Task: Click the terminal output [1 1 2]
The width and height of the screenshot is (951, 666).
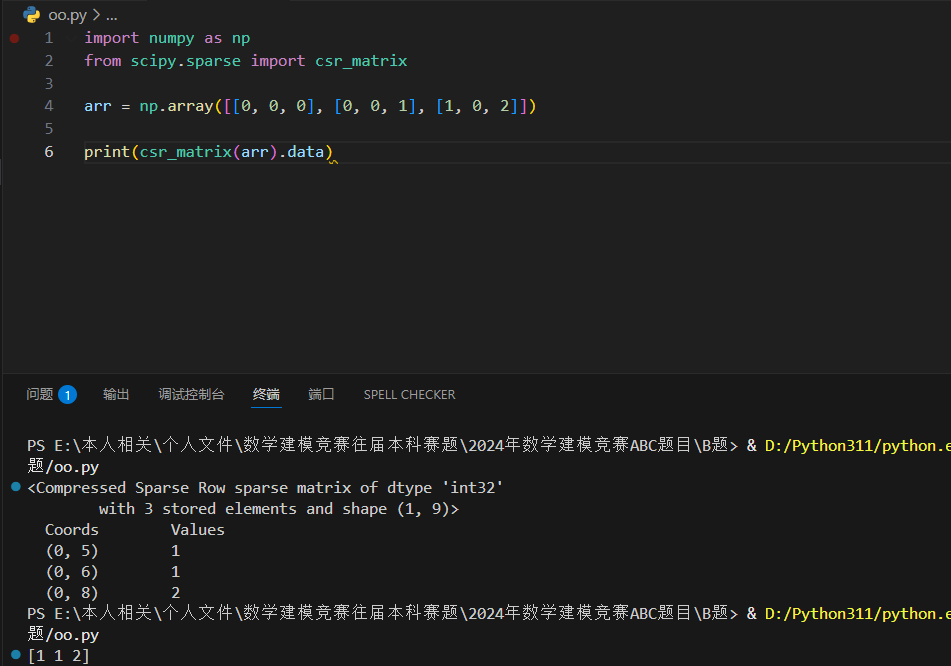Action: pos(59,656)
